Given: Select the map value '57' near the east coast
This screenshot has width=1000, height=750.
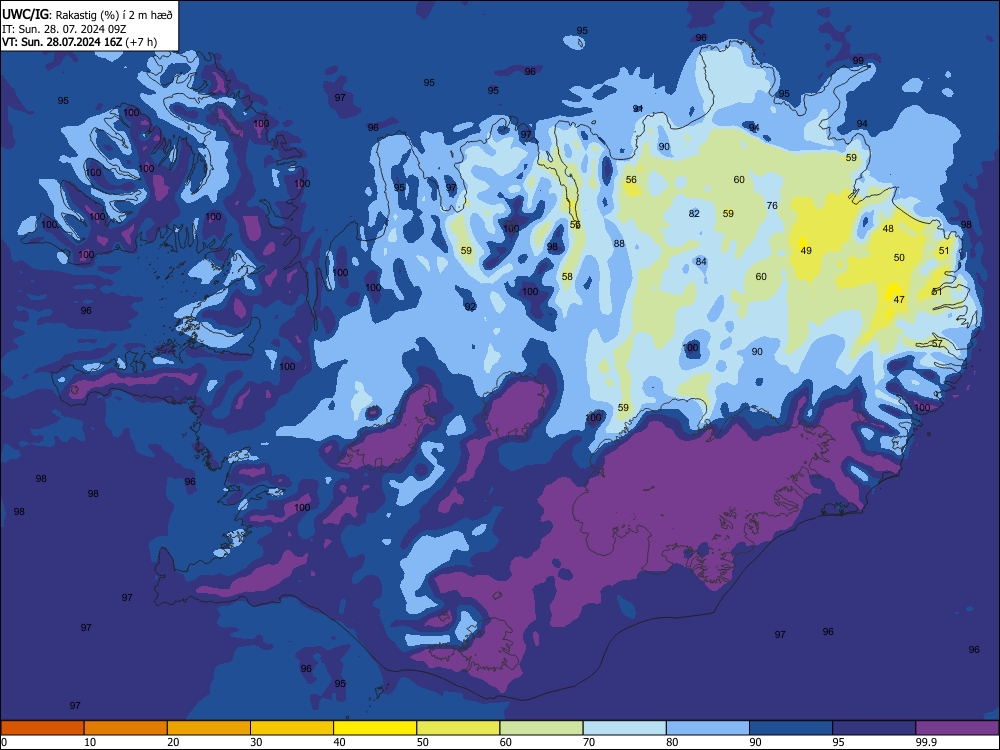Looking at the screenshot, I should [937, 343].
